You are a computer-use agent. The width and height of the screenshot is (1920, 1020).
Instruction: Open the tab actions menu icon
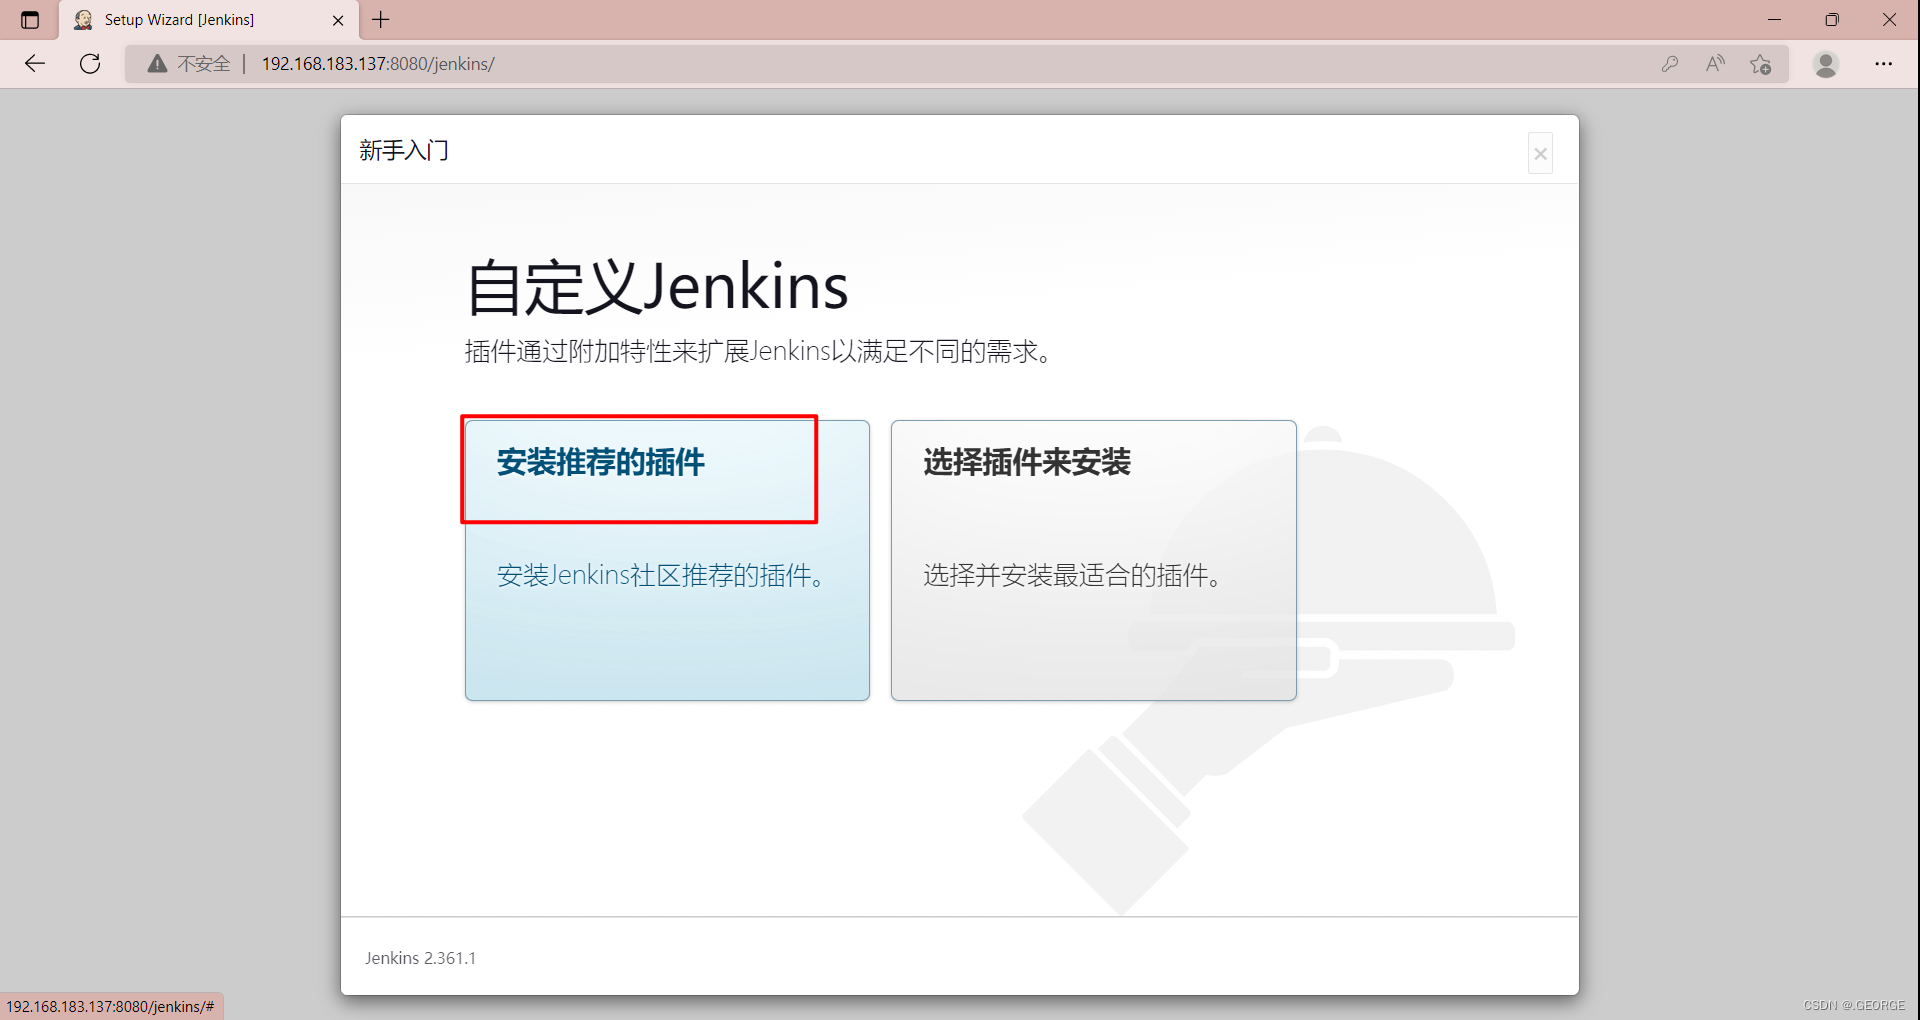[x=30, y=20]
